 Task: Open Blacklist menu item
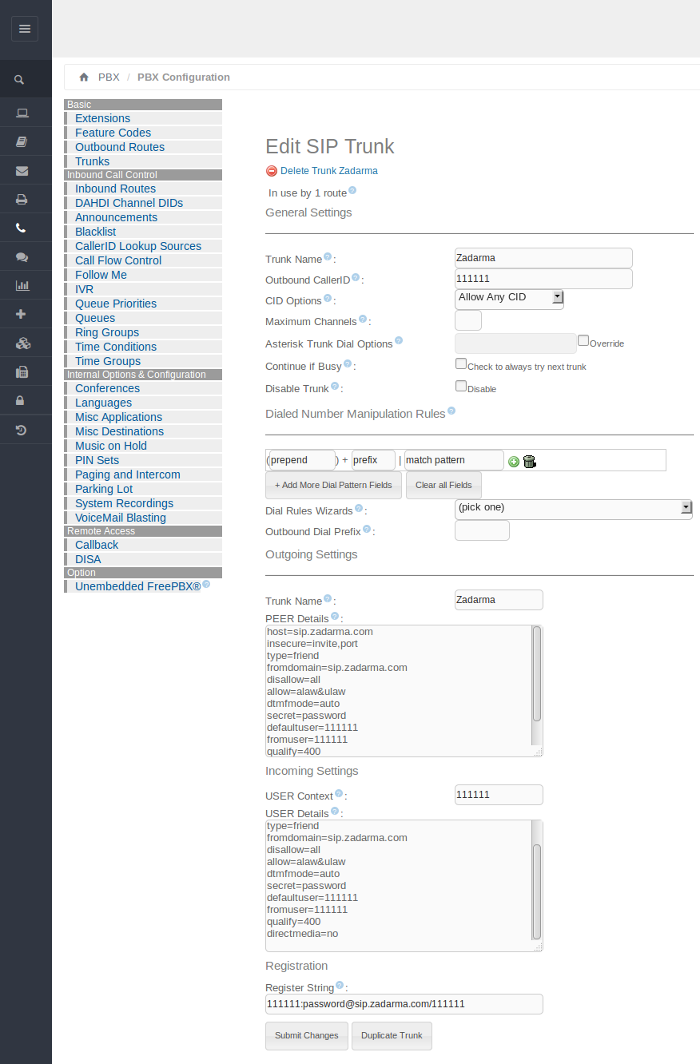pos(96,232)
